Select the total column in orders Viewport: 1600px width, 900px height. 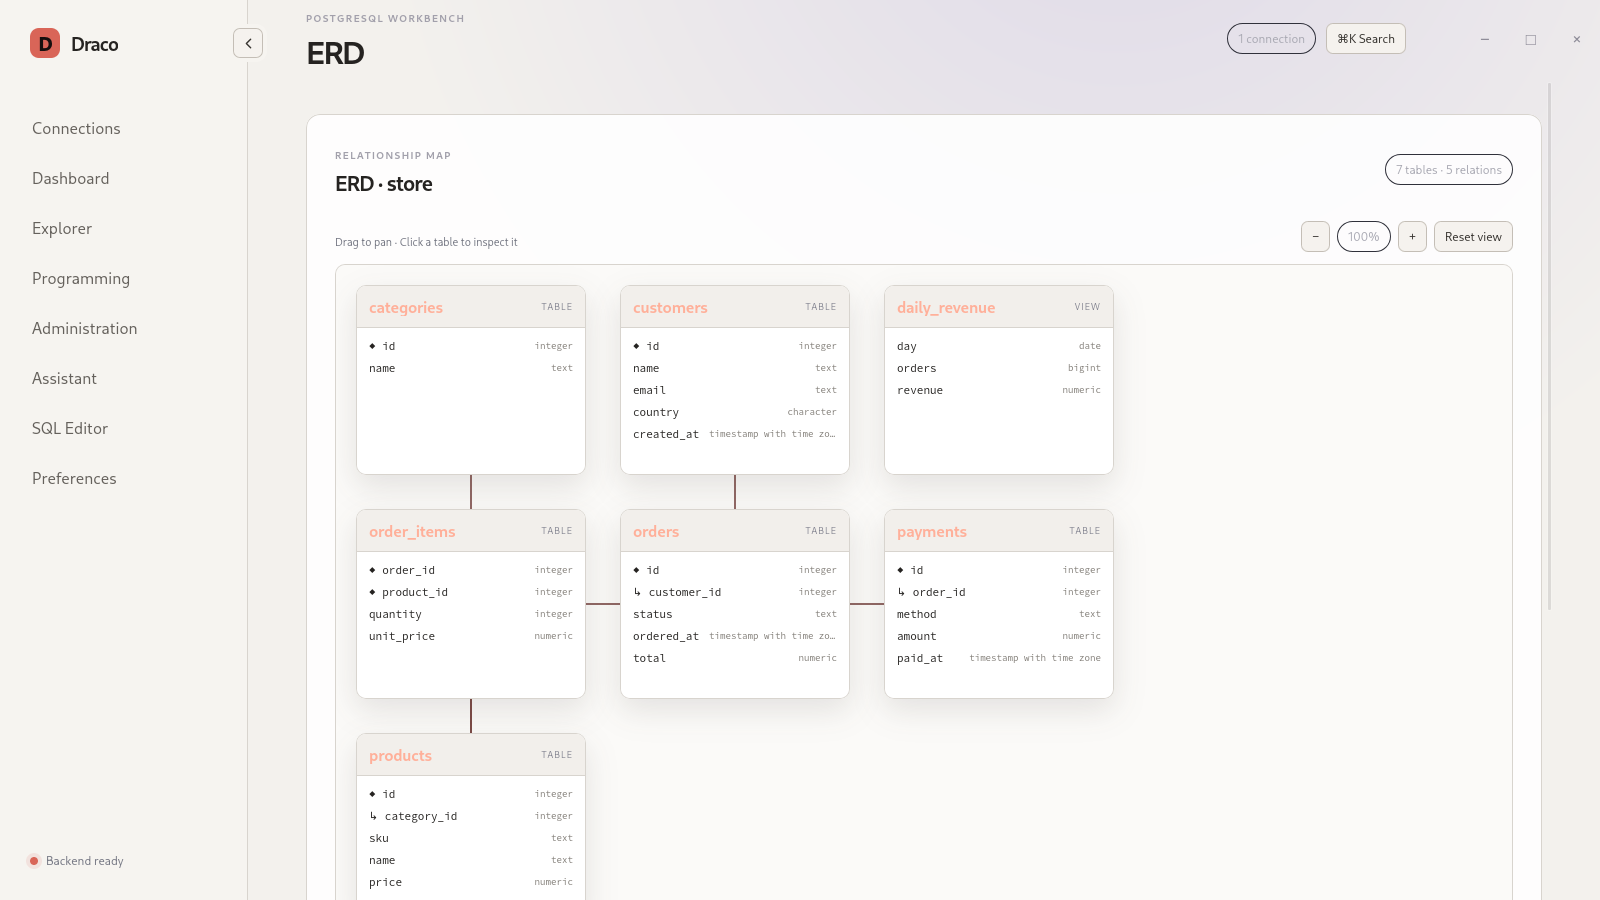[x=735, y=658]
